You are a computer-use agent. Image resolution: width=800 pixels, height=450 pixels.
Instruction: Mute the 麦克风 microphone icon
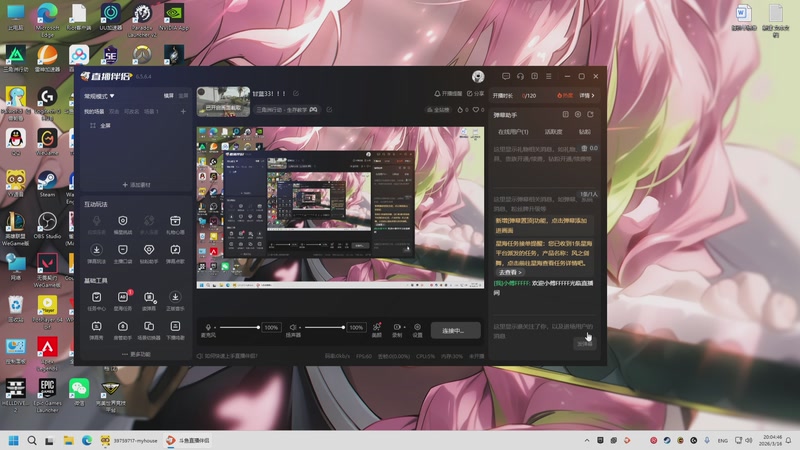point(208,327)
